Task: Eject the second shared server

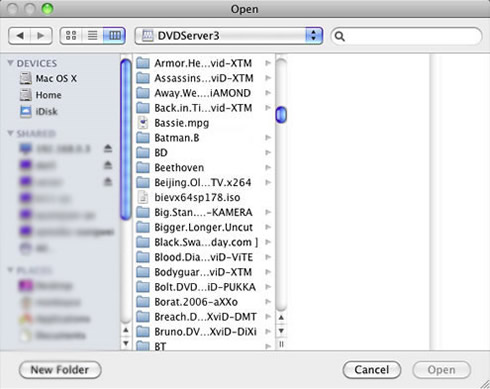Action: coord(108,165)
